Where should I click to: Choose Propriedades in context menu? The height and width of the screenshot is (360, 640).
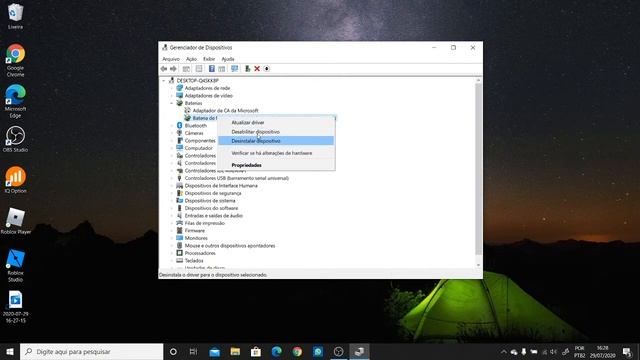click(x=276, y=165)
